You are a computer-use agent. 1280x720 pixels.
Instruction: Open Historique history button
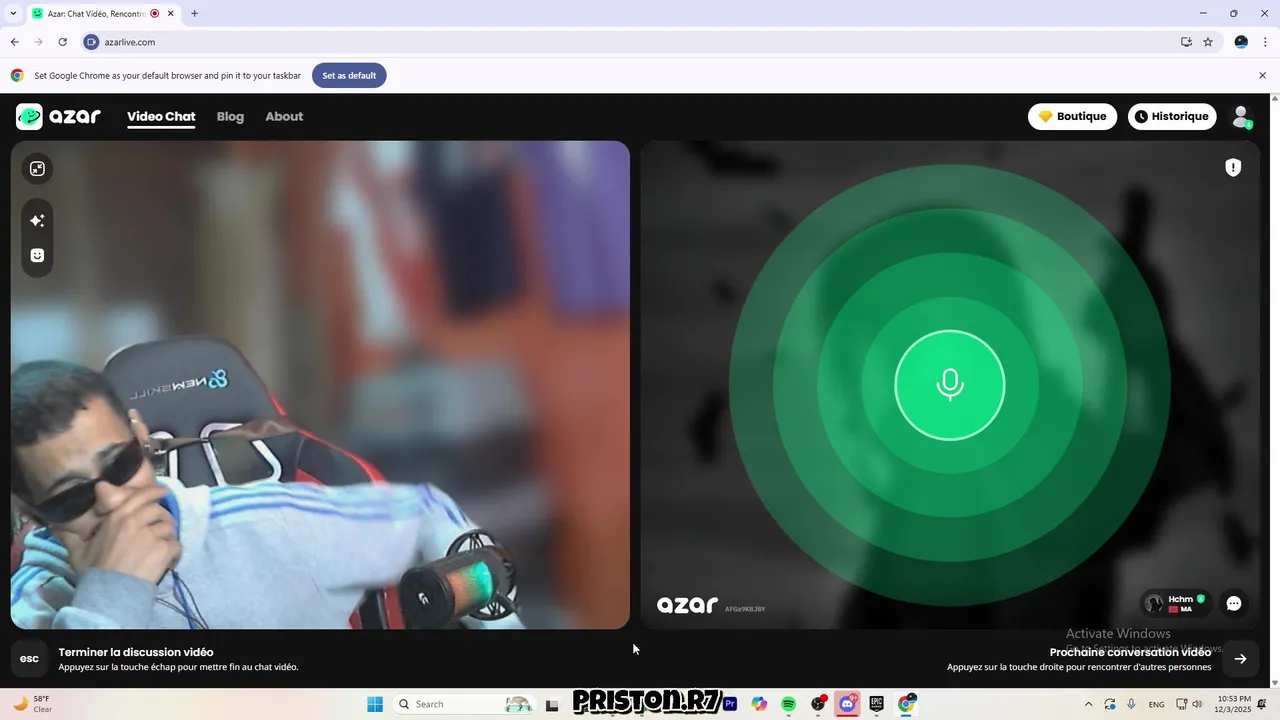[1172, 116]
